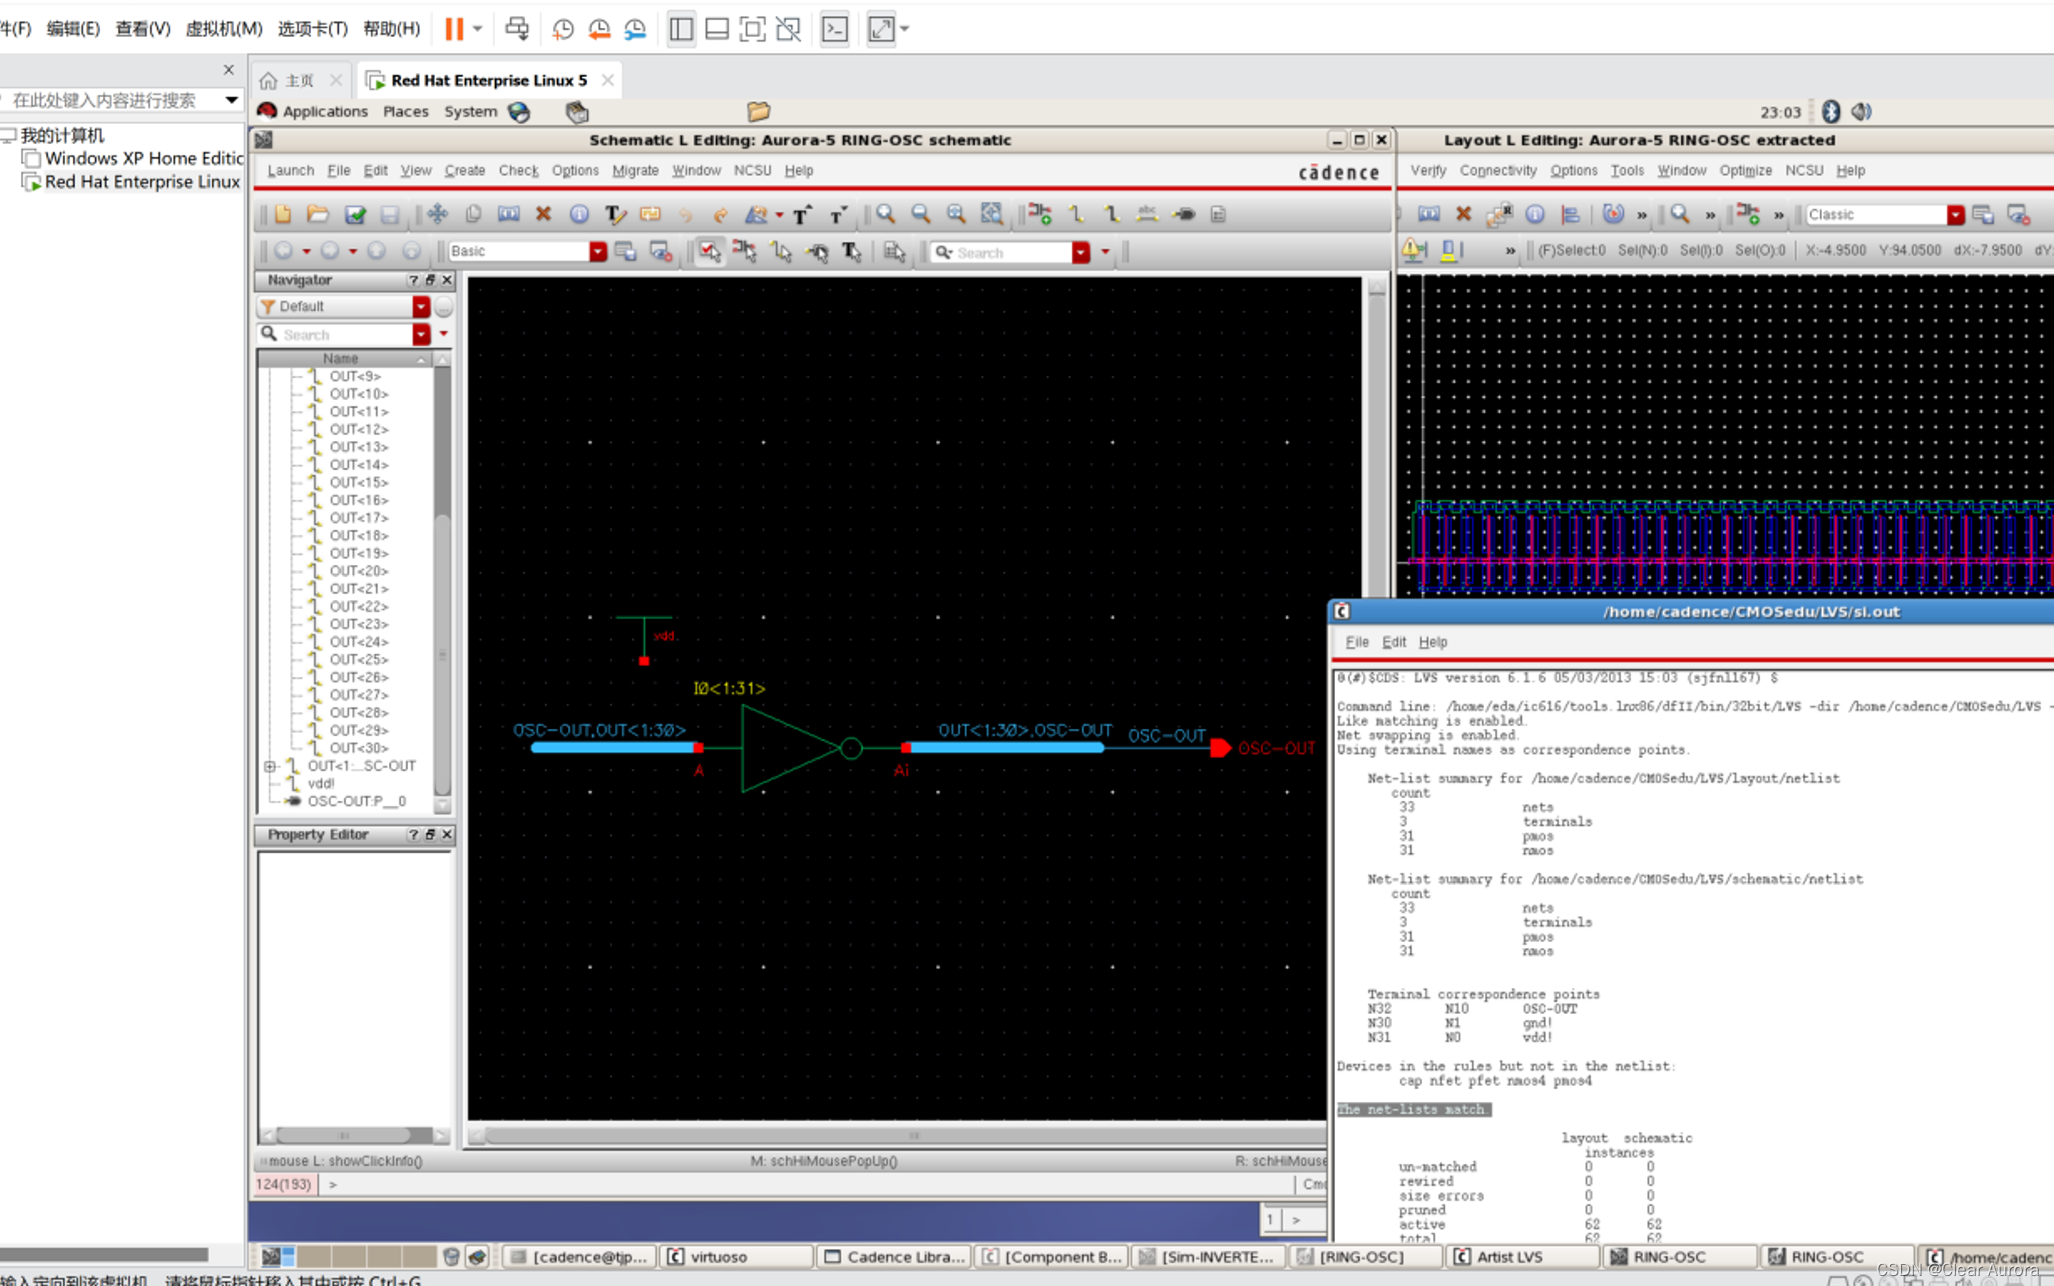Image resolution: width=2054 pixels, height=1286 pixels.
Task: Toggle the wire selection filter button
Action: click(x=781, y=252)
